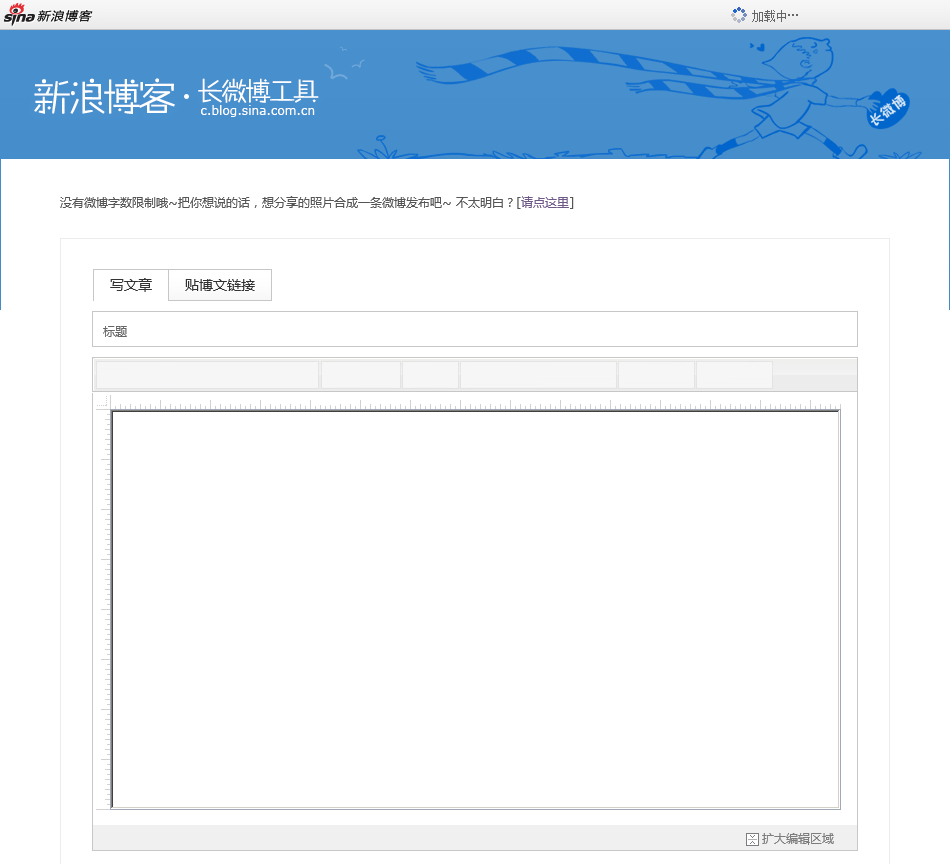The height and width of the screenshot is (864, 950).
Task: Click the c.blog.sina.com.cn banner text
Action: (257, 111)
